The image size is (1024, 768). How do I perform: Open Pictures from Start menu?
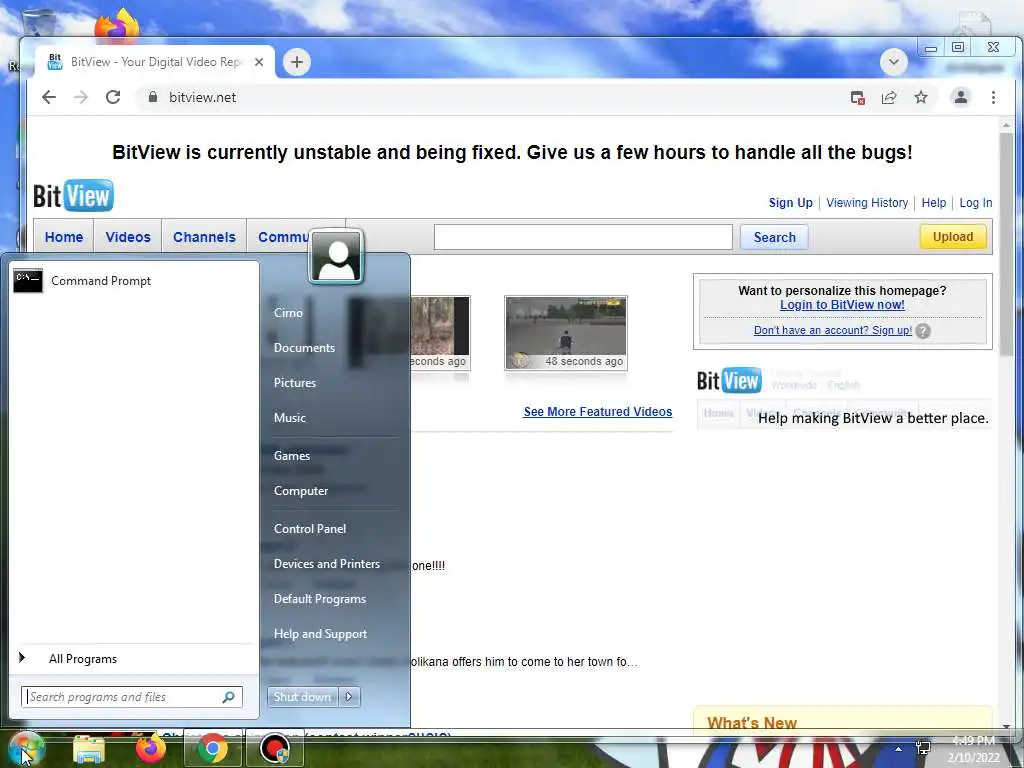click(x=295, y=383)
